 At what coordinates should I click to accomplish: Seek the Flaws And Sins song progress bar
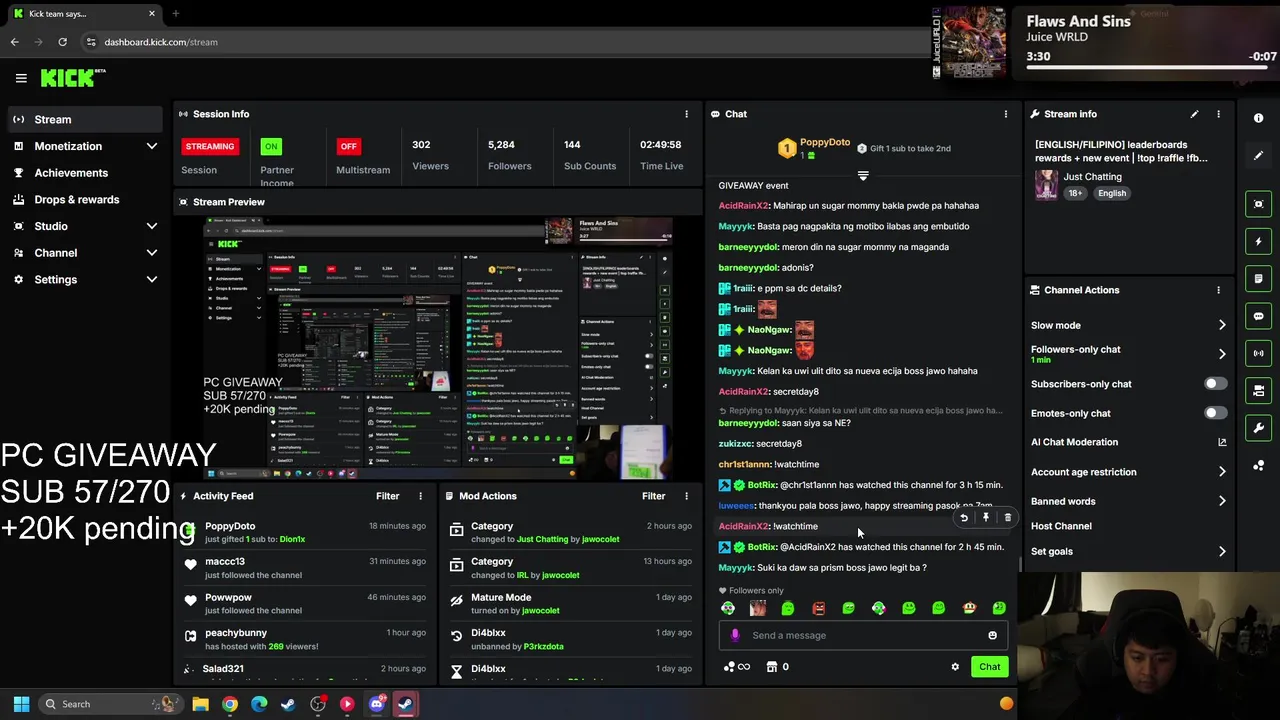coord(1147,67)
